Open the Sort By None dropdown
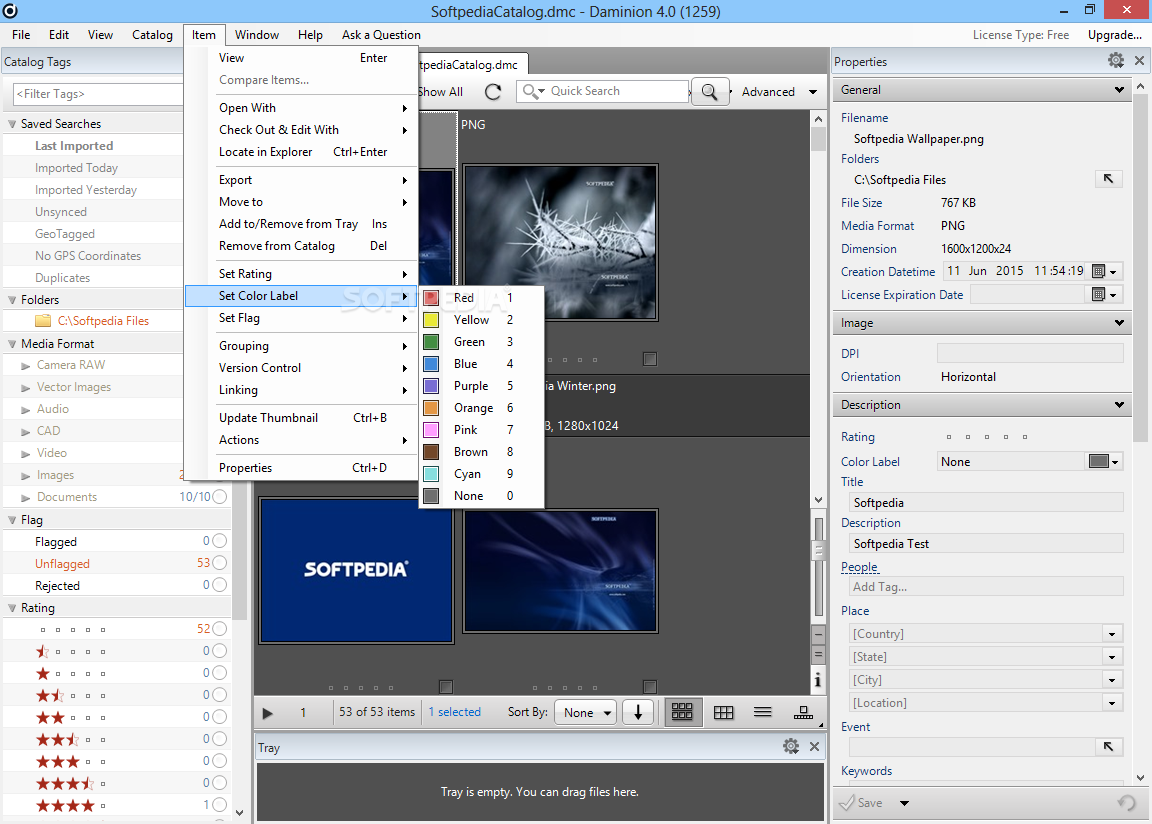 (x=586, y=712)
